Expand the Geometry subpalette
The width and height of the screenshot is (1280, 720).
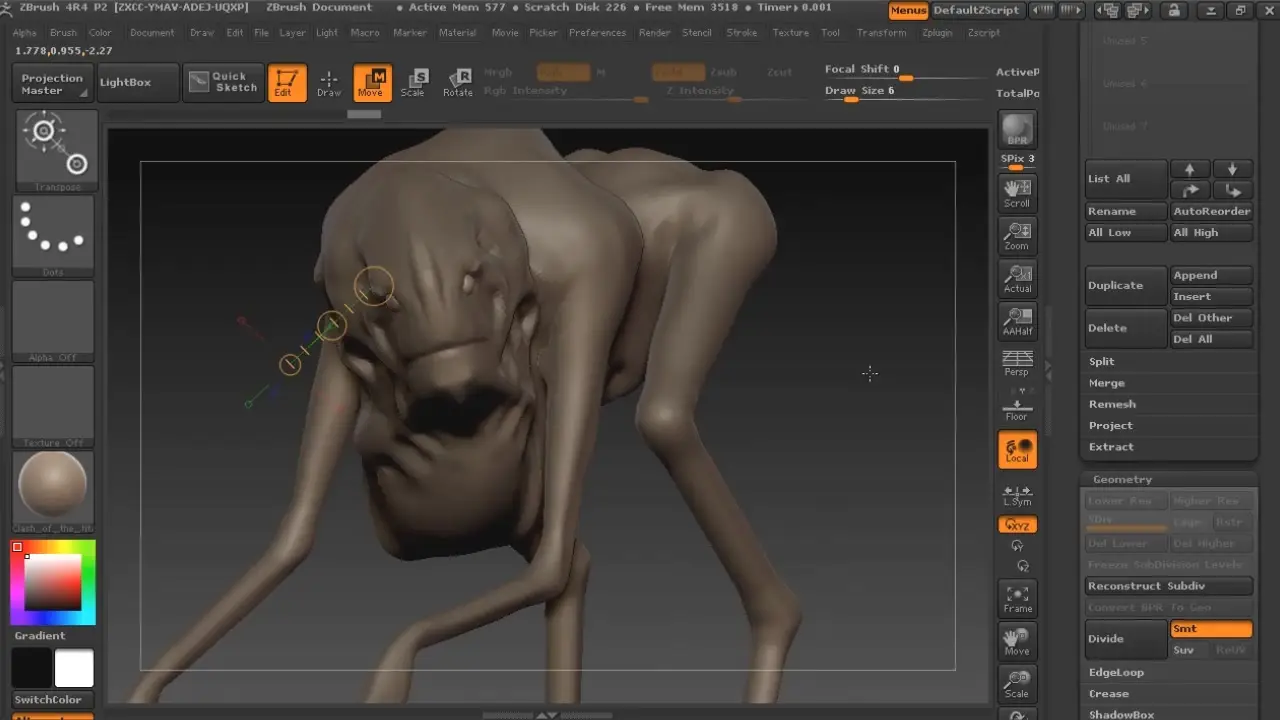point(1122,480)
